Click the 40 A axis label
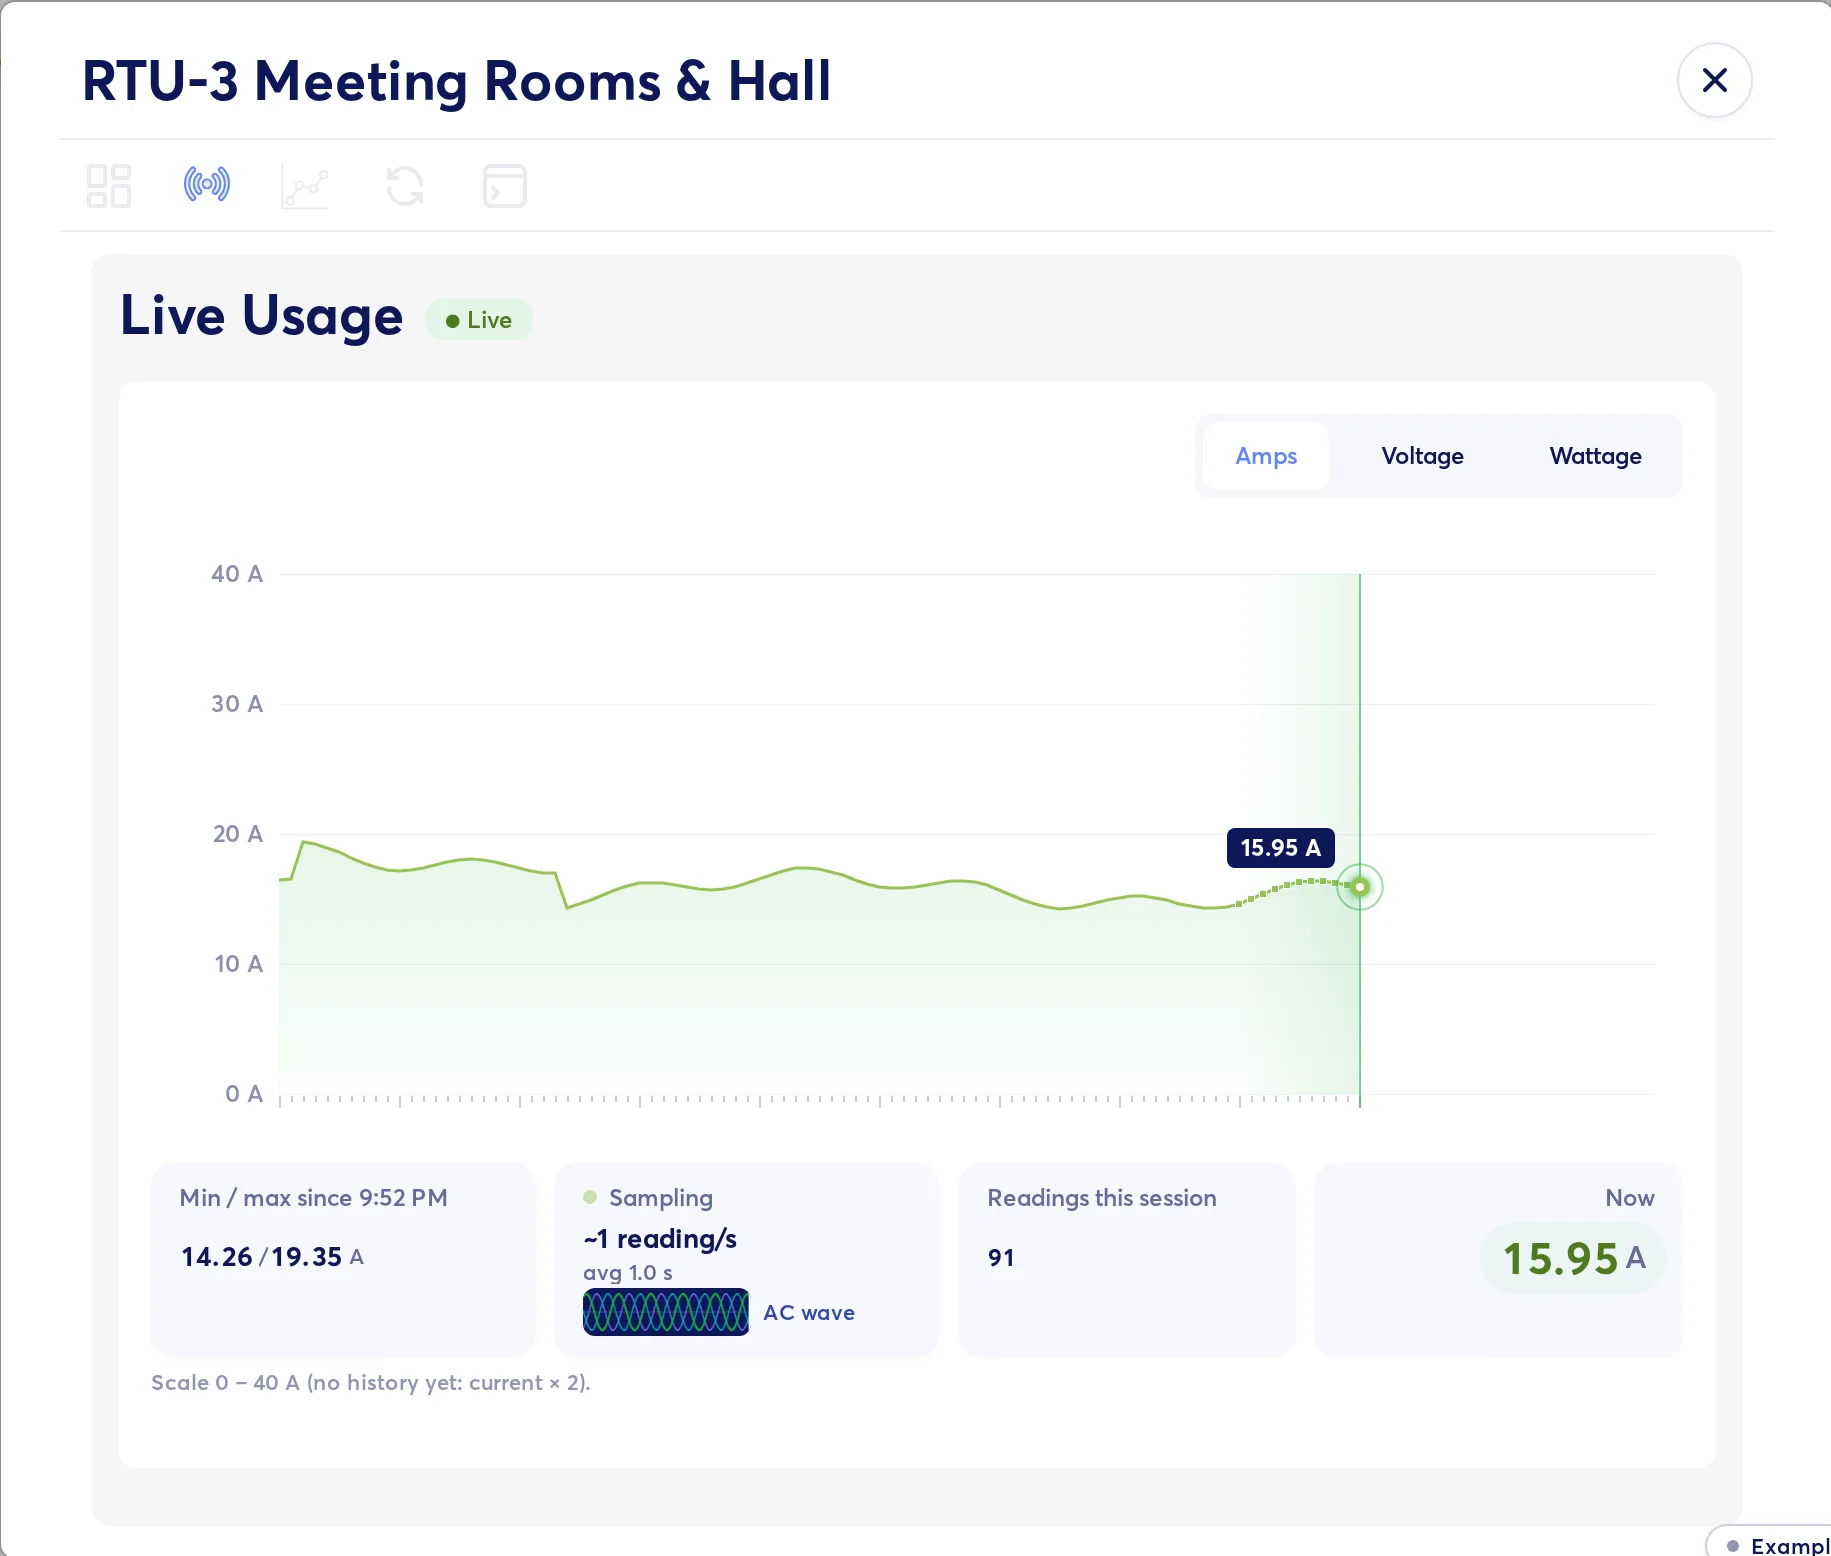 coord(237,574)
